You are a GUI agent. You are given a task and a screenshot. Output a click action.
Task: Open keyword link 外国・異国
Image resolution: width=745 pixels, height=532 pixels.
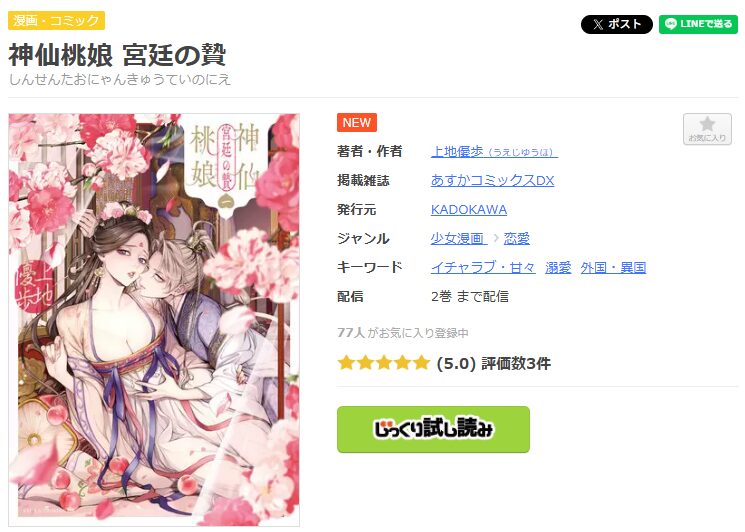tap(613, 267)
